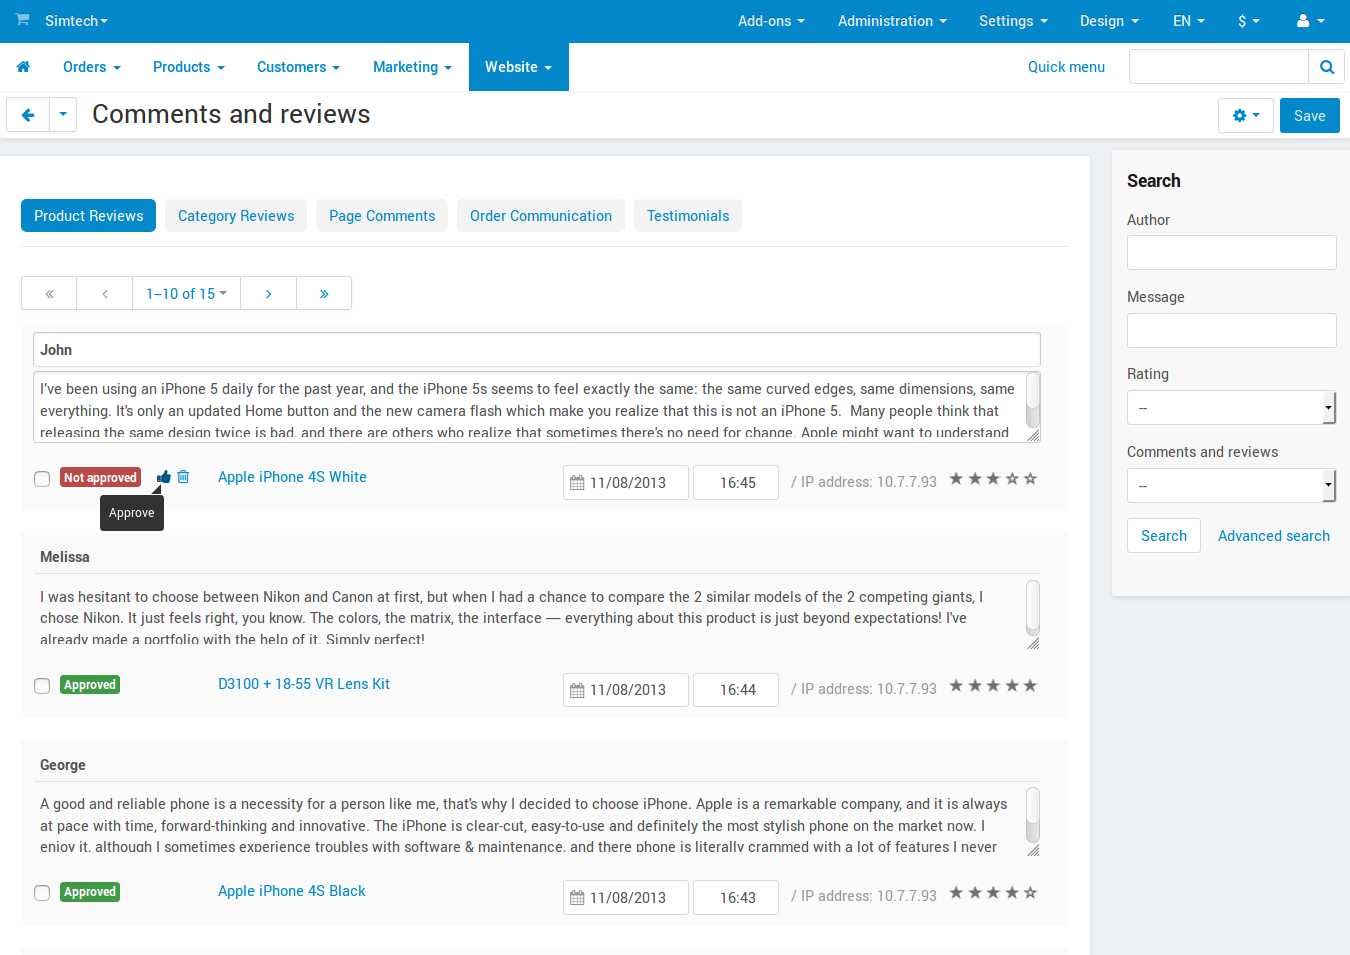Click the blue back arrow button
This screenshot has width=1350, height=955.
pyautogui.click(x=28, y=115)
